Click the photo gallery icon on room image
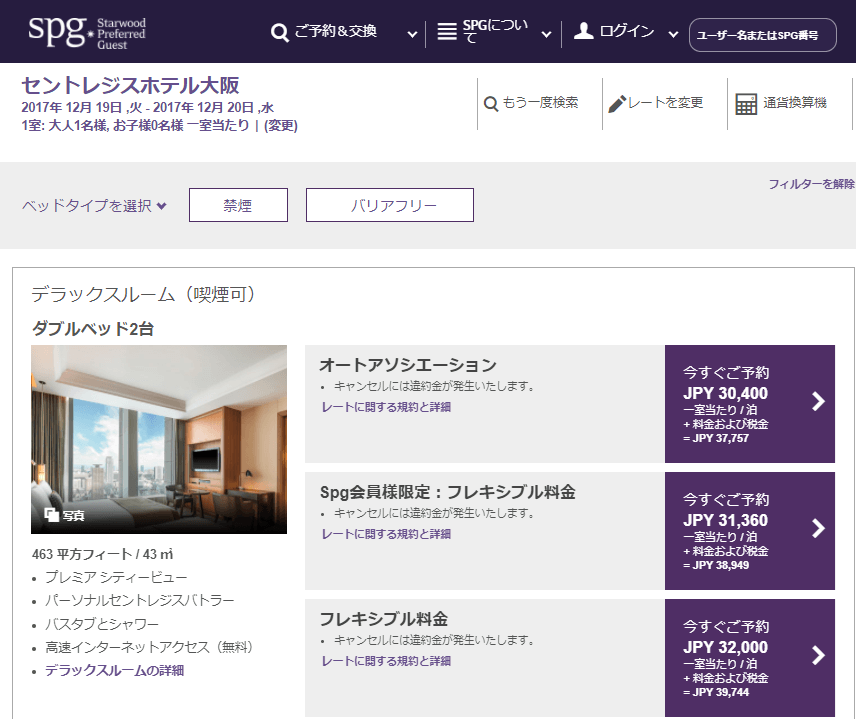856x719 pixels. pos(52,515)
